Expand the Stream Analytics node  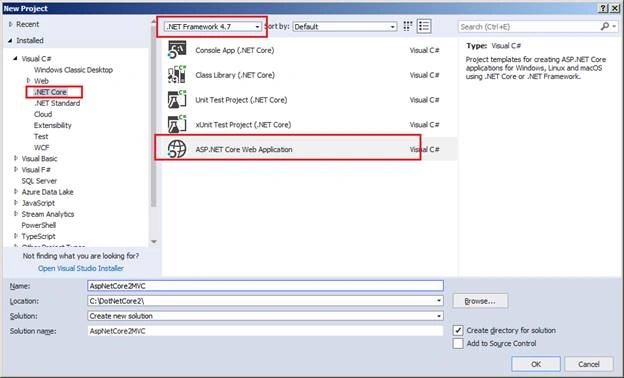(x=16, y=214)
